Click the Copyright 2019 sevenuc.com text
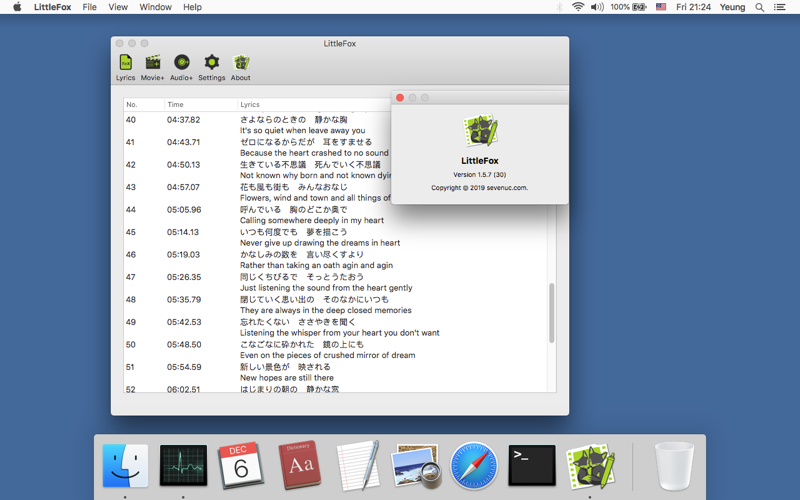Screen dimensions: 800x500 click(x=480, y=188)
